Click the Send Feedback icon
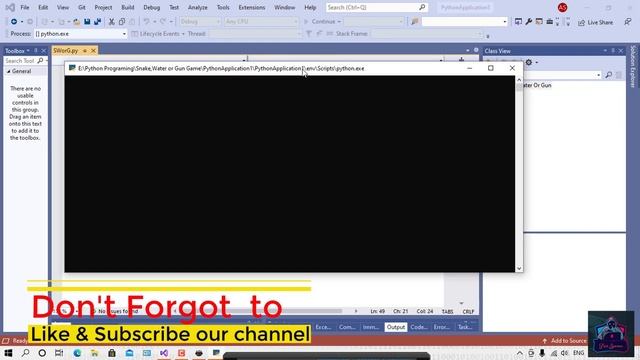640x360 pixels. (628, 22)
